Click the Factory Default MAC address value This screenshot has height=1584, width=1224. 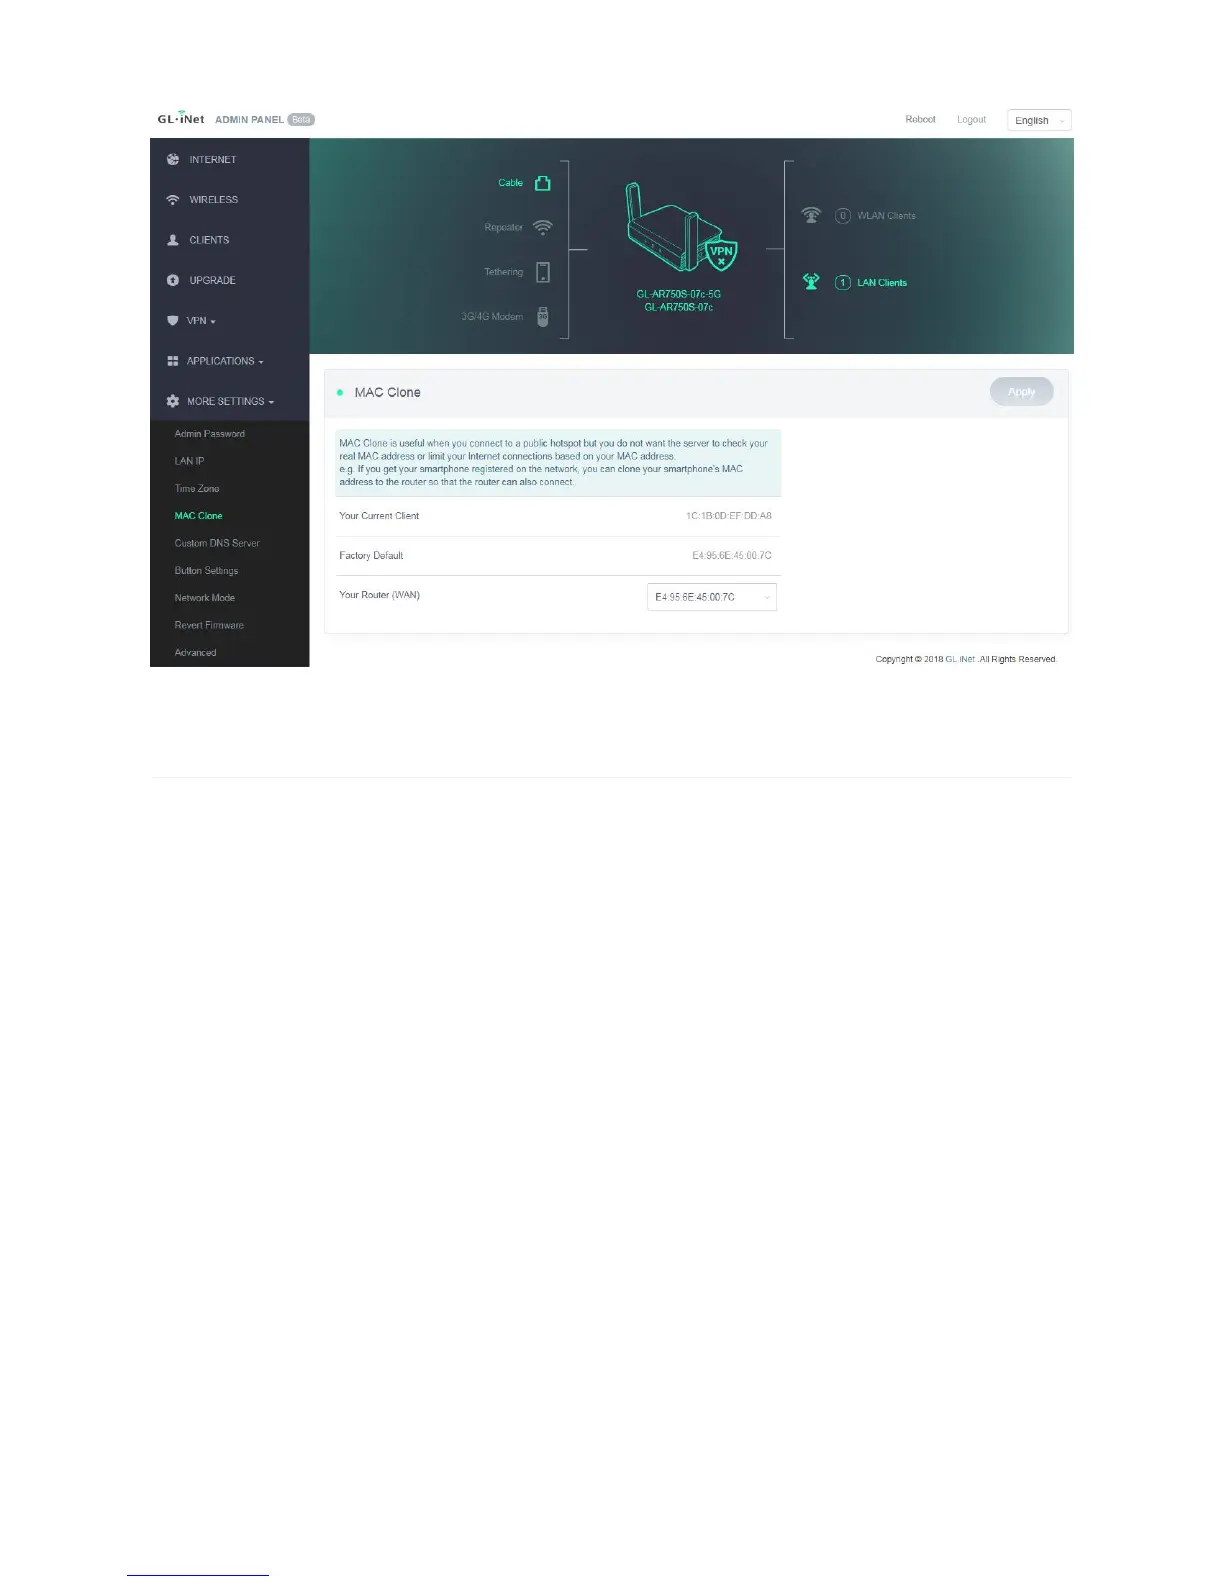[732, 556]
